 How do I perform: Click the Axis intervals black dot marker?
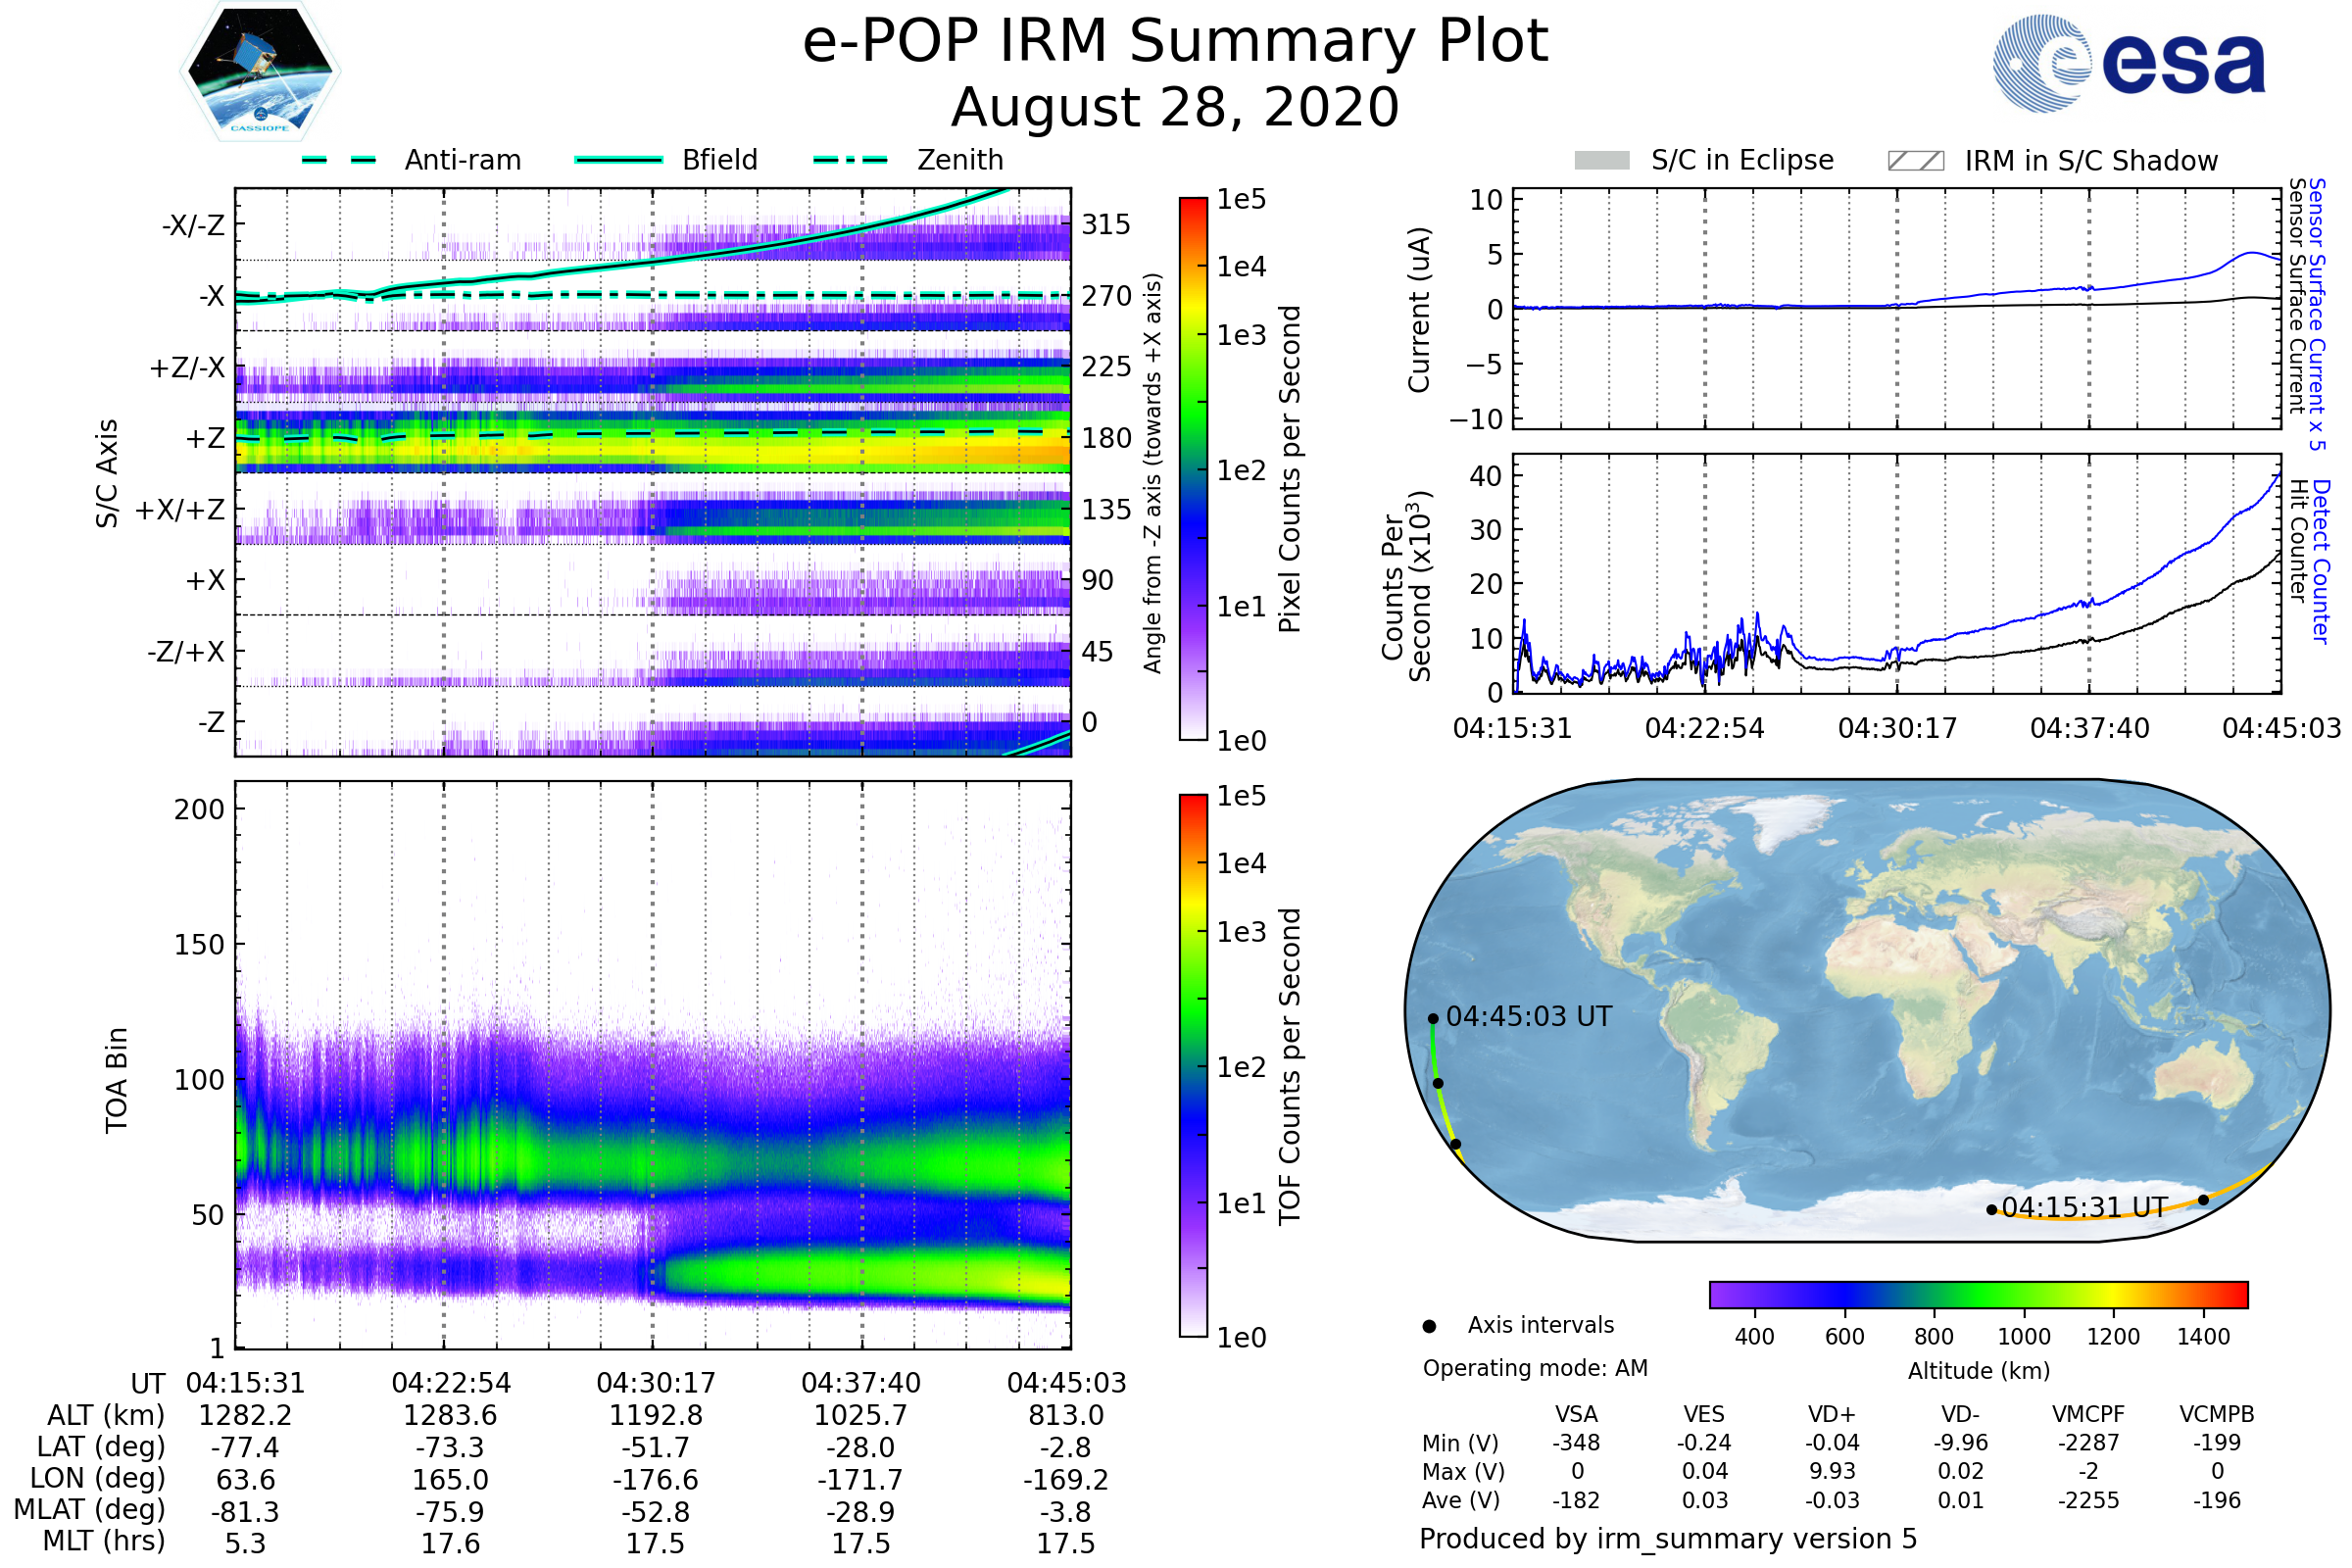1429,1326
